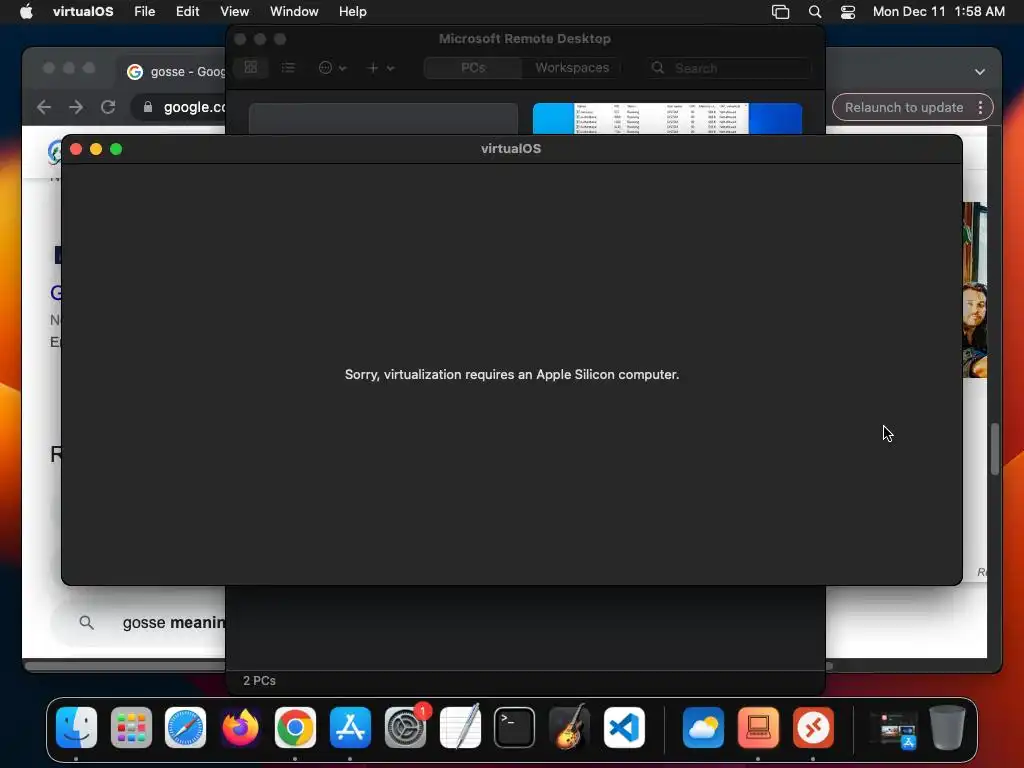Click the Google result image thumbnail
Image resolution: width=1024 pixels, height=768 pixels.
(x=974, y=289)
